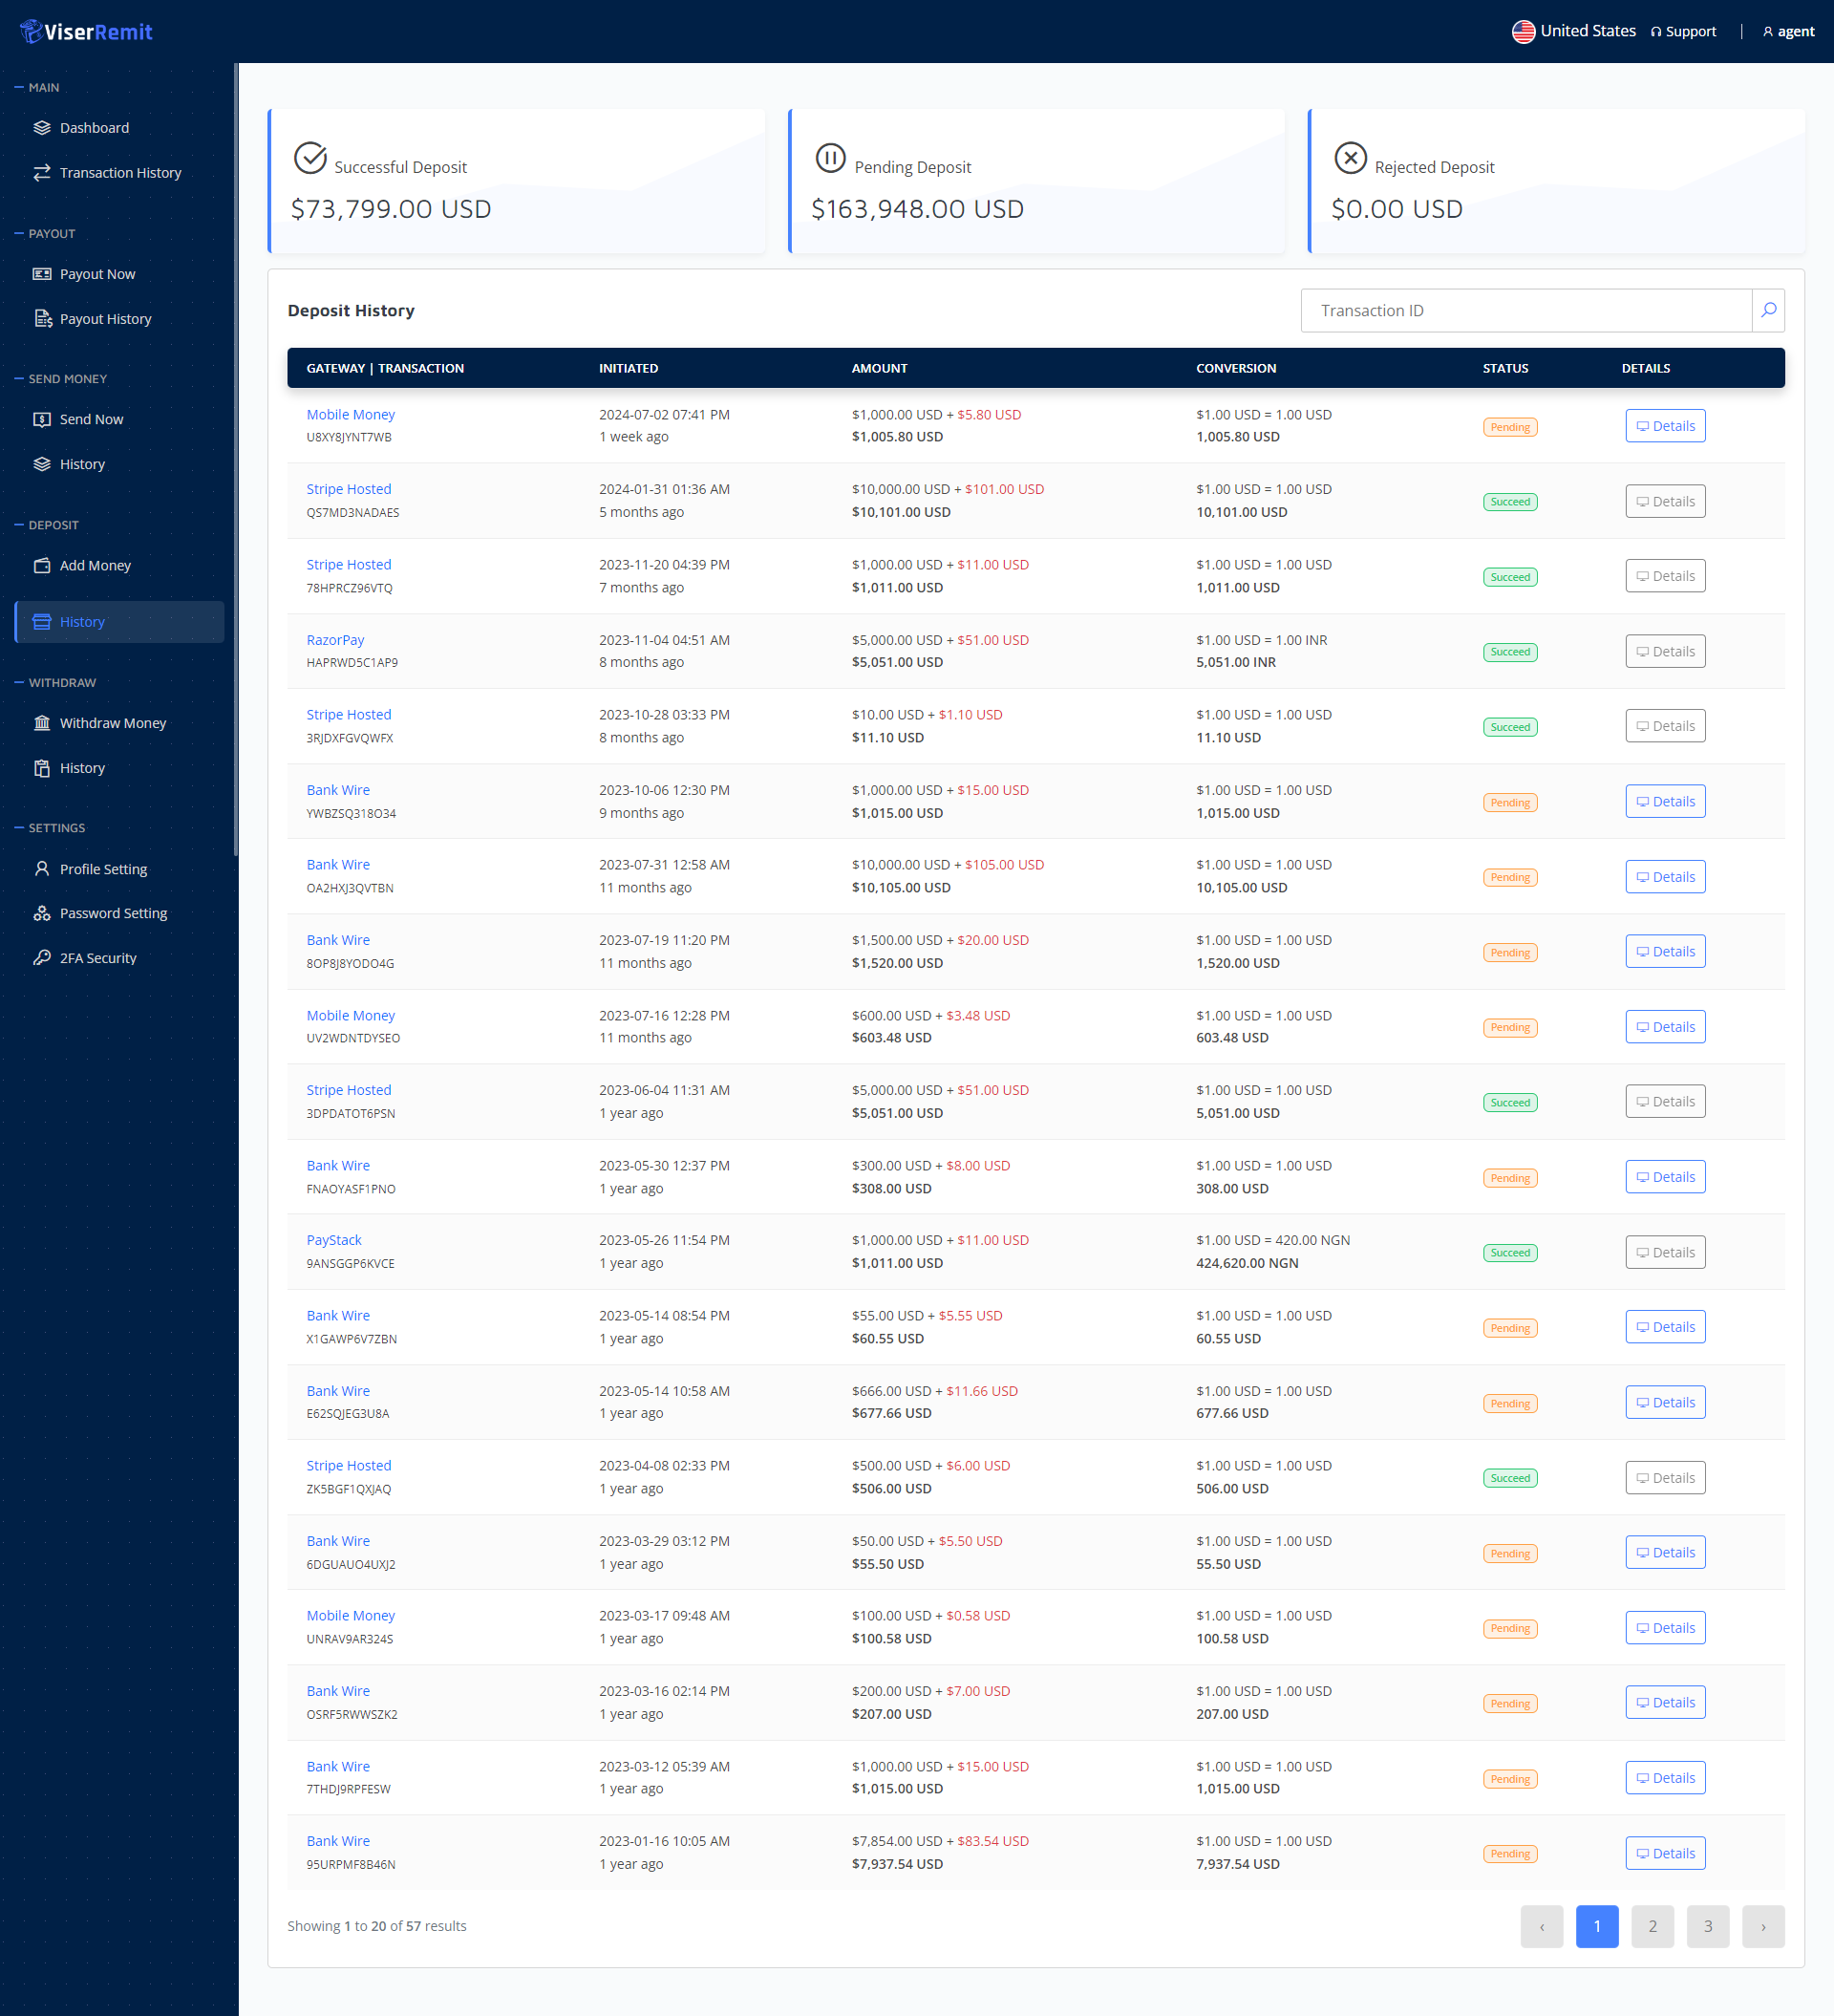1834x2016 pixels.
Task: Click the Support link in header
Action: point(1683,31)
